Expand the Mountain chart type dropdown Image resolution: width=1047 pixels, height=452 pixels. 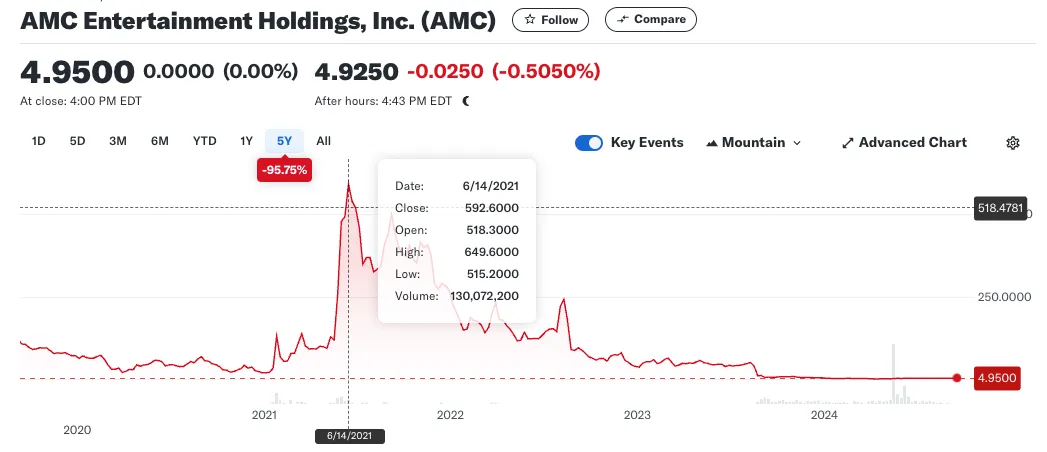753,143
